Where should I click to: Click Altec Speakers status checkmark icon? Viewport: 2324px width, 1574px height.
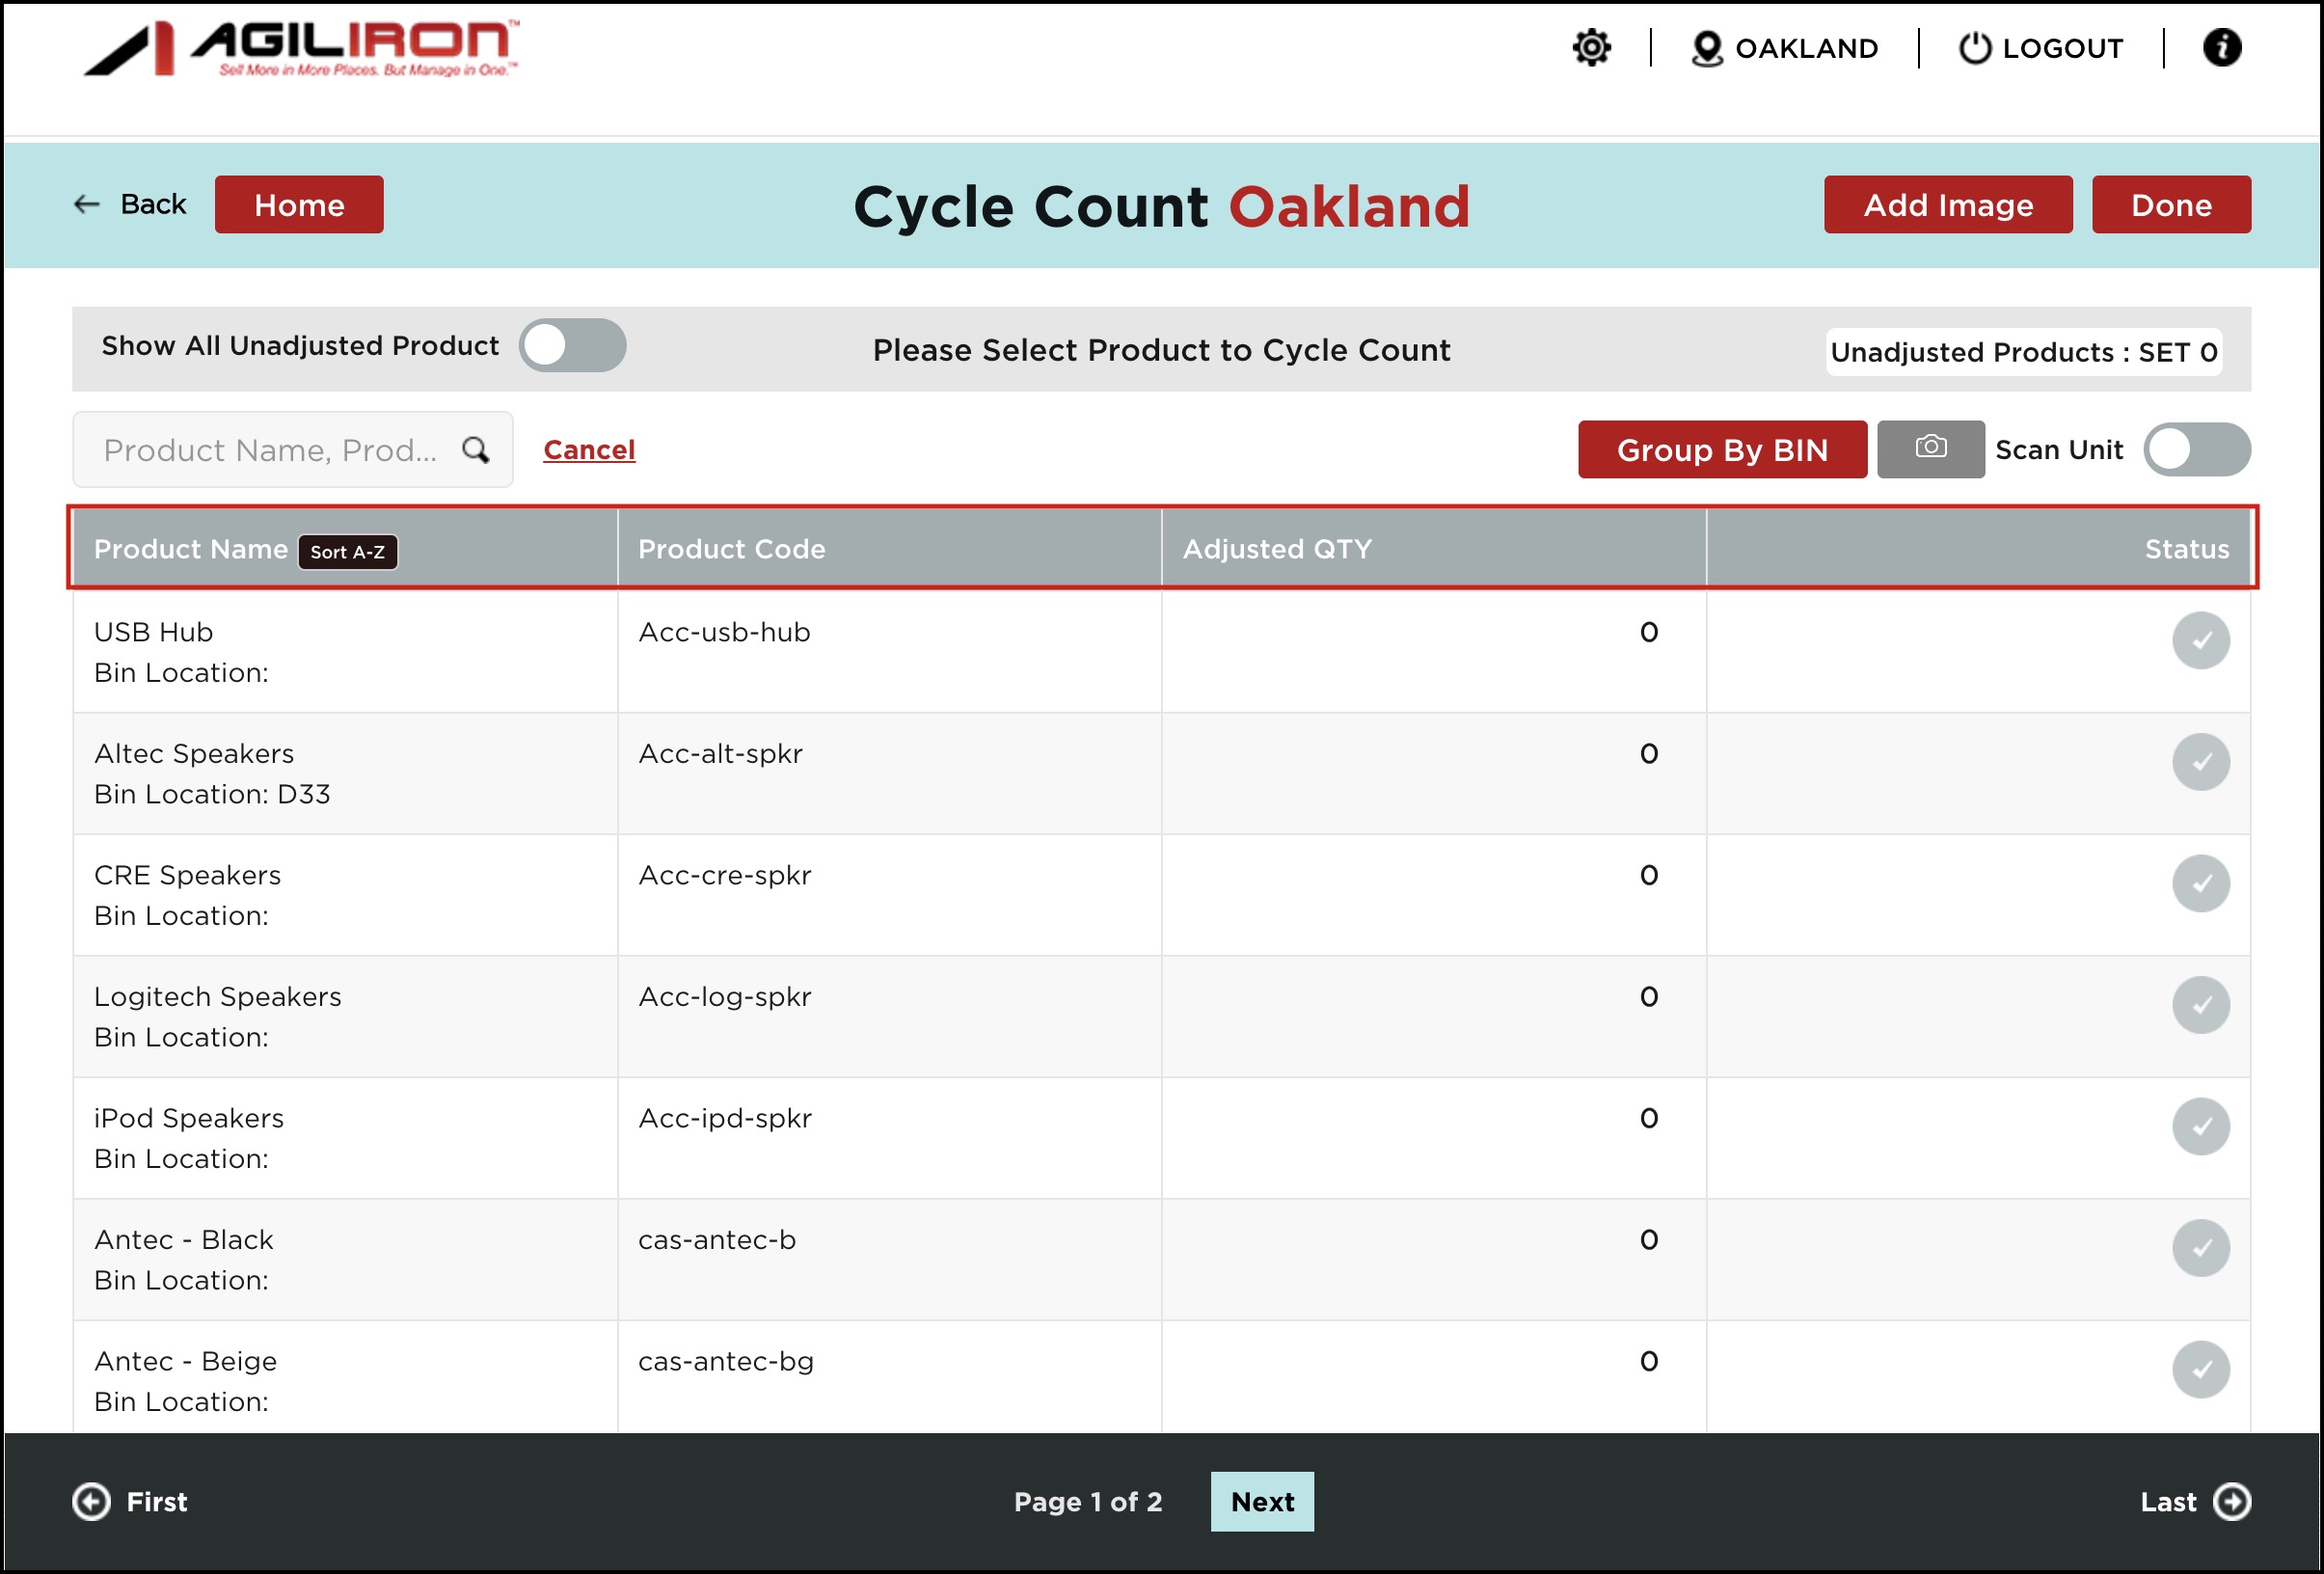2200,762
